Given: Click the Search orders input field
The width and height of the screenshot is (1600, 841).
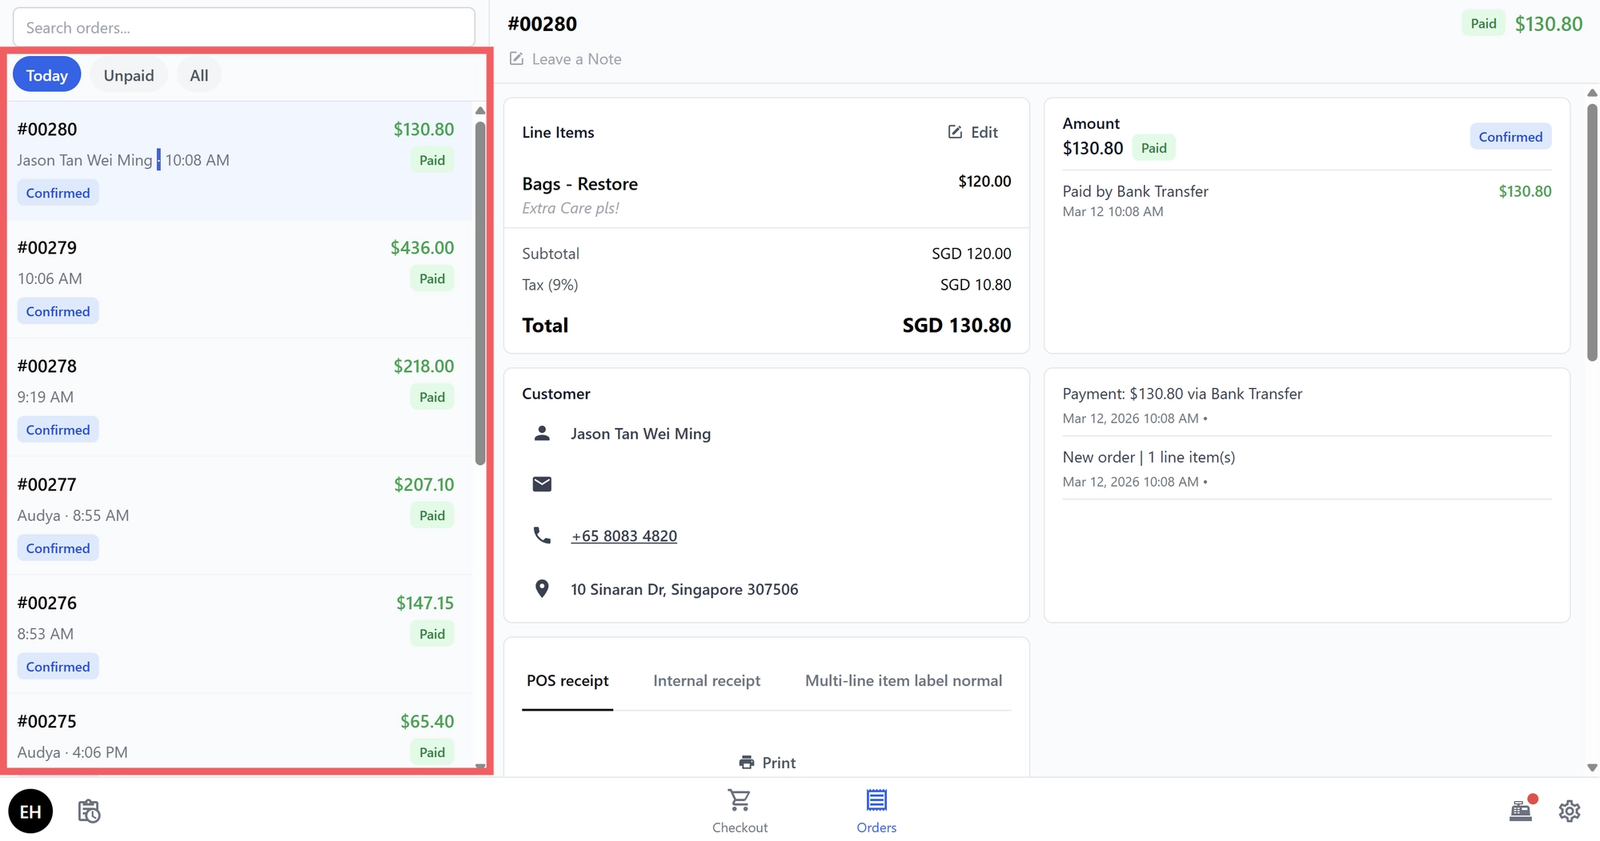Looking at the screenshot, I should click(244, 27).
